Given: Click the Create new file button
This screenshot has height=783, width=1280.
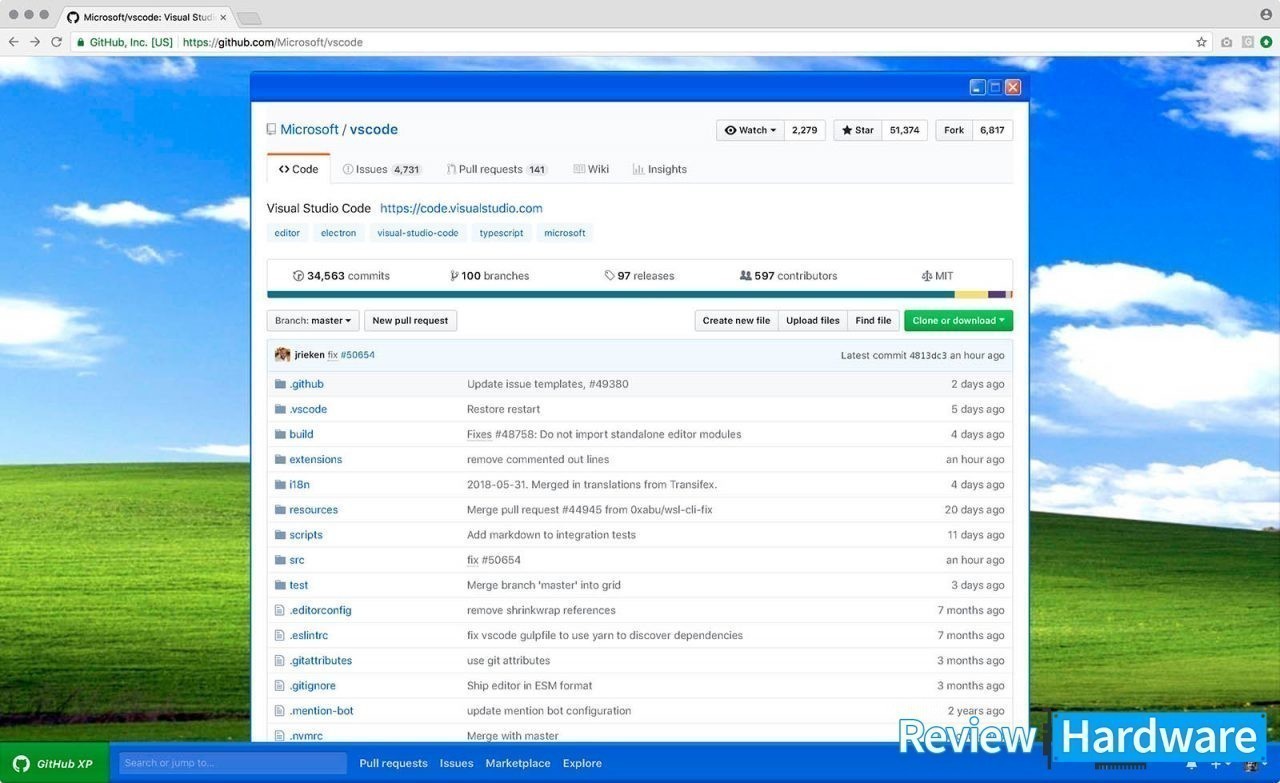Looking at the screenshot, I should [736, 321].
